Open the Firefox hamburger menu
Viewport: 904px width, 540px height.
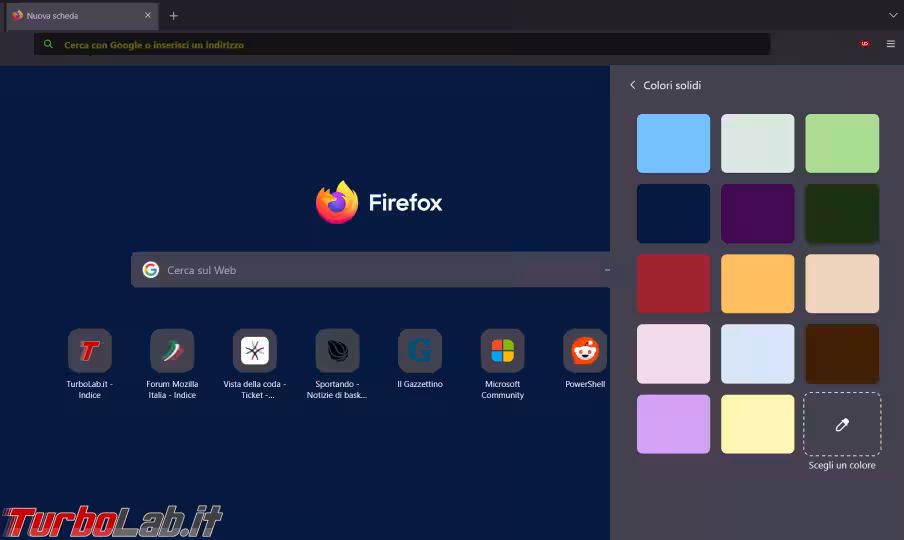tap(890, 44)
